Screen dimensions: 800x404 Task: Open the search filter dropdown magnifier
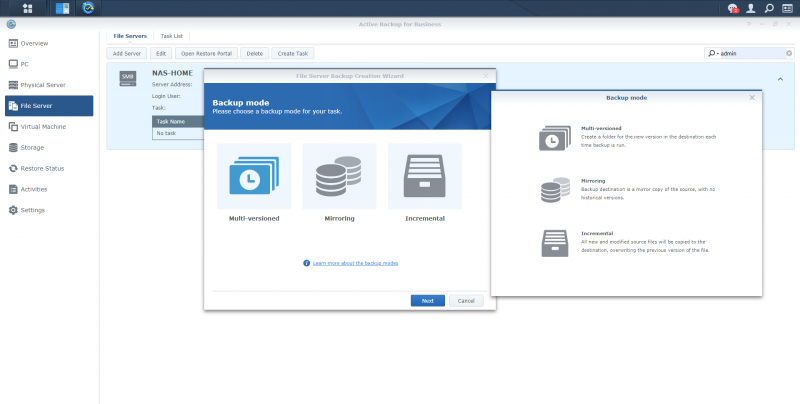713,53
